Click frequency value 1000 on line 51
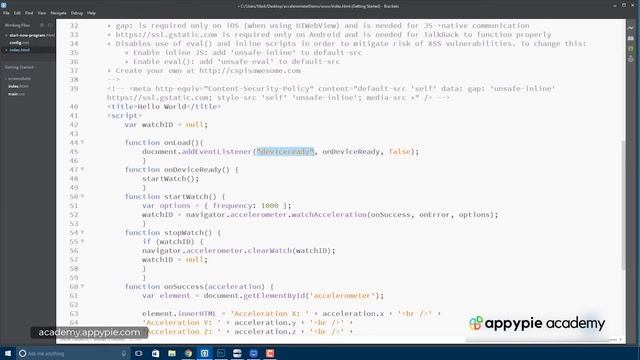640x360 pixels. (x=269, y=205)
